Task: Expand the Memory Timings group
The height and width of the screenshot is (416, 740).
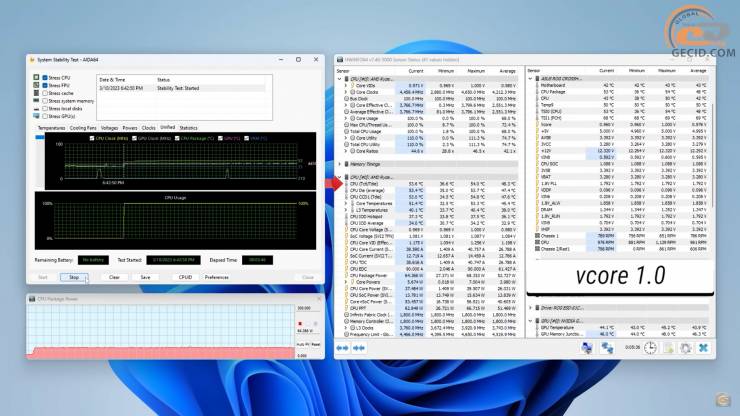Action: (340, 164)
